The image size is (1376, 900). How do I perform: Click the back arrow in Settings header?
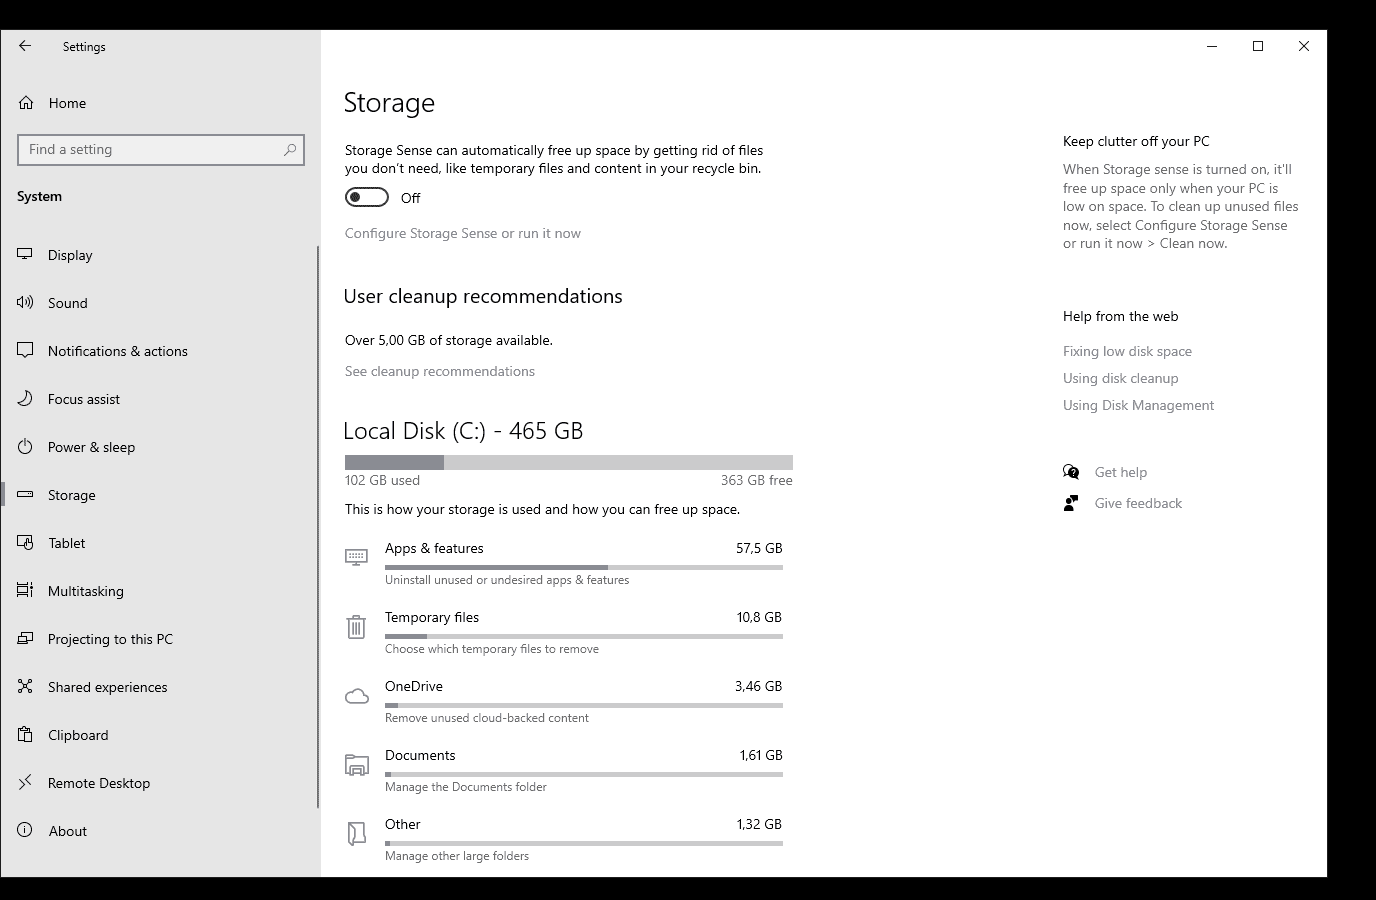25,46
